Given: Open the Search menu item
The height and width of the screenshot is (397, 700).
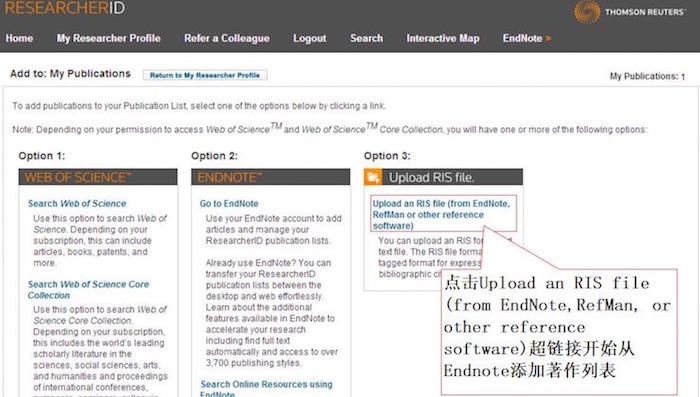Looking at the screenshot, I should pyautogui.click(x=367, y=38).
